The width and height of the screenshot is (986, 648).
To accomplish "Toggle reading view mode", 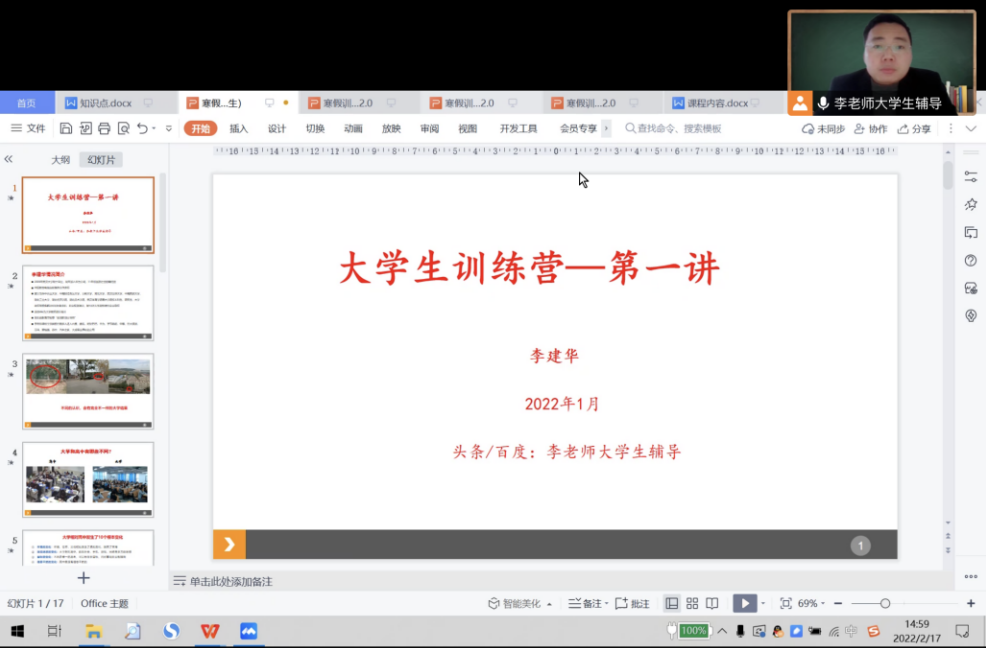I will [x=712, y=603].
